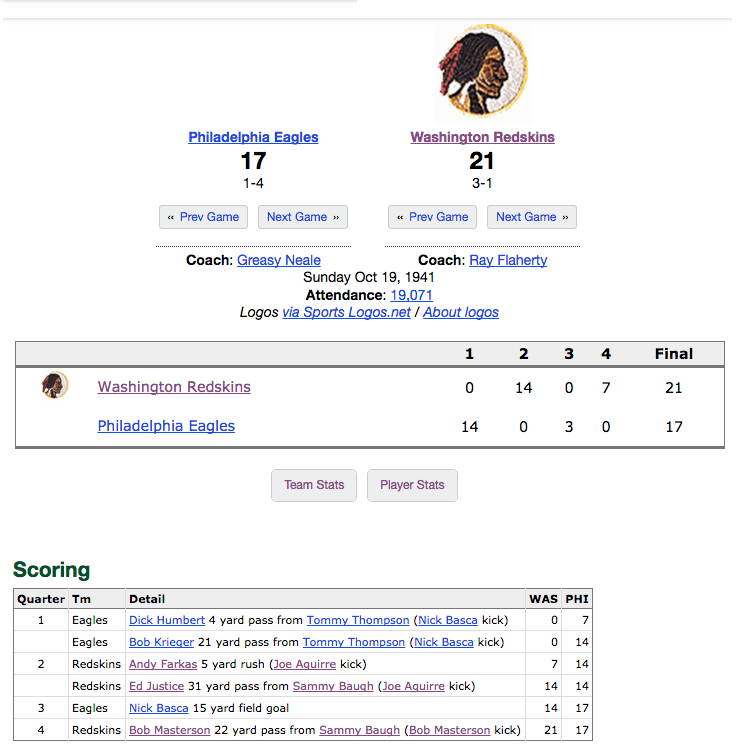Click the 19,071 attendance link

[412, 295]
